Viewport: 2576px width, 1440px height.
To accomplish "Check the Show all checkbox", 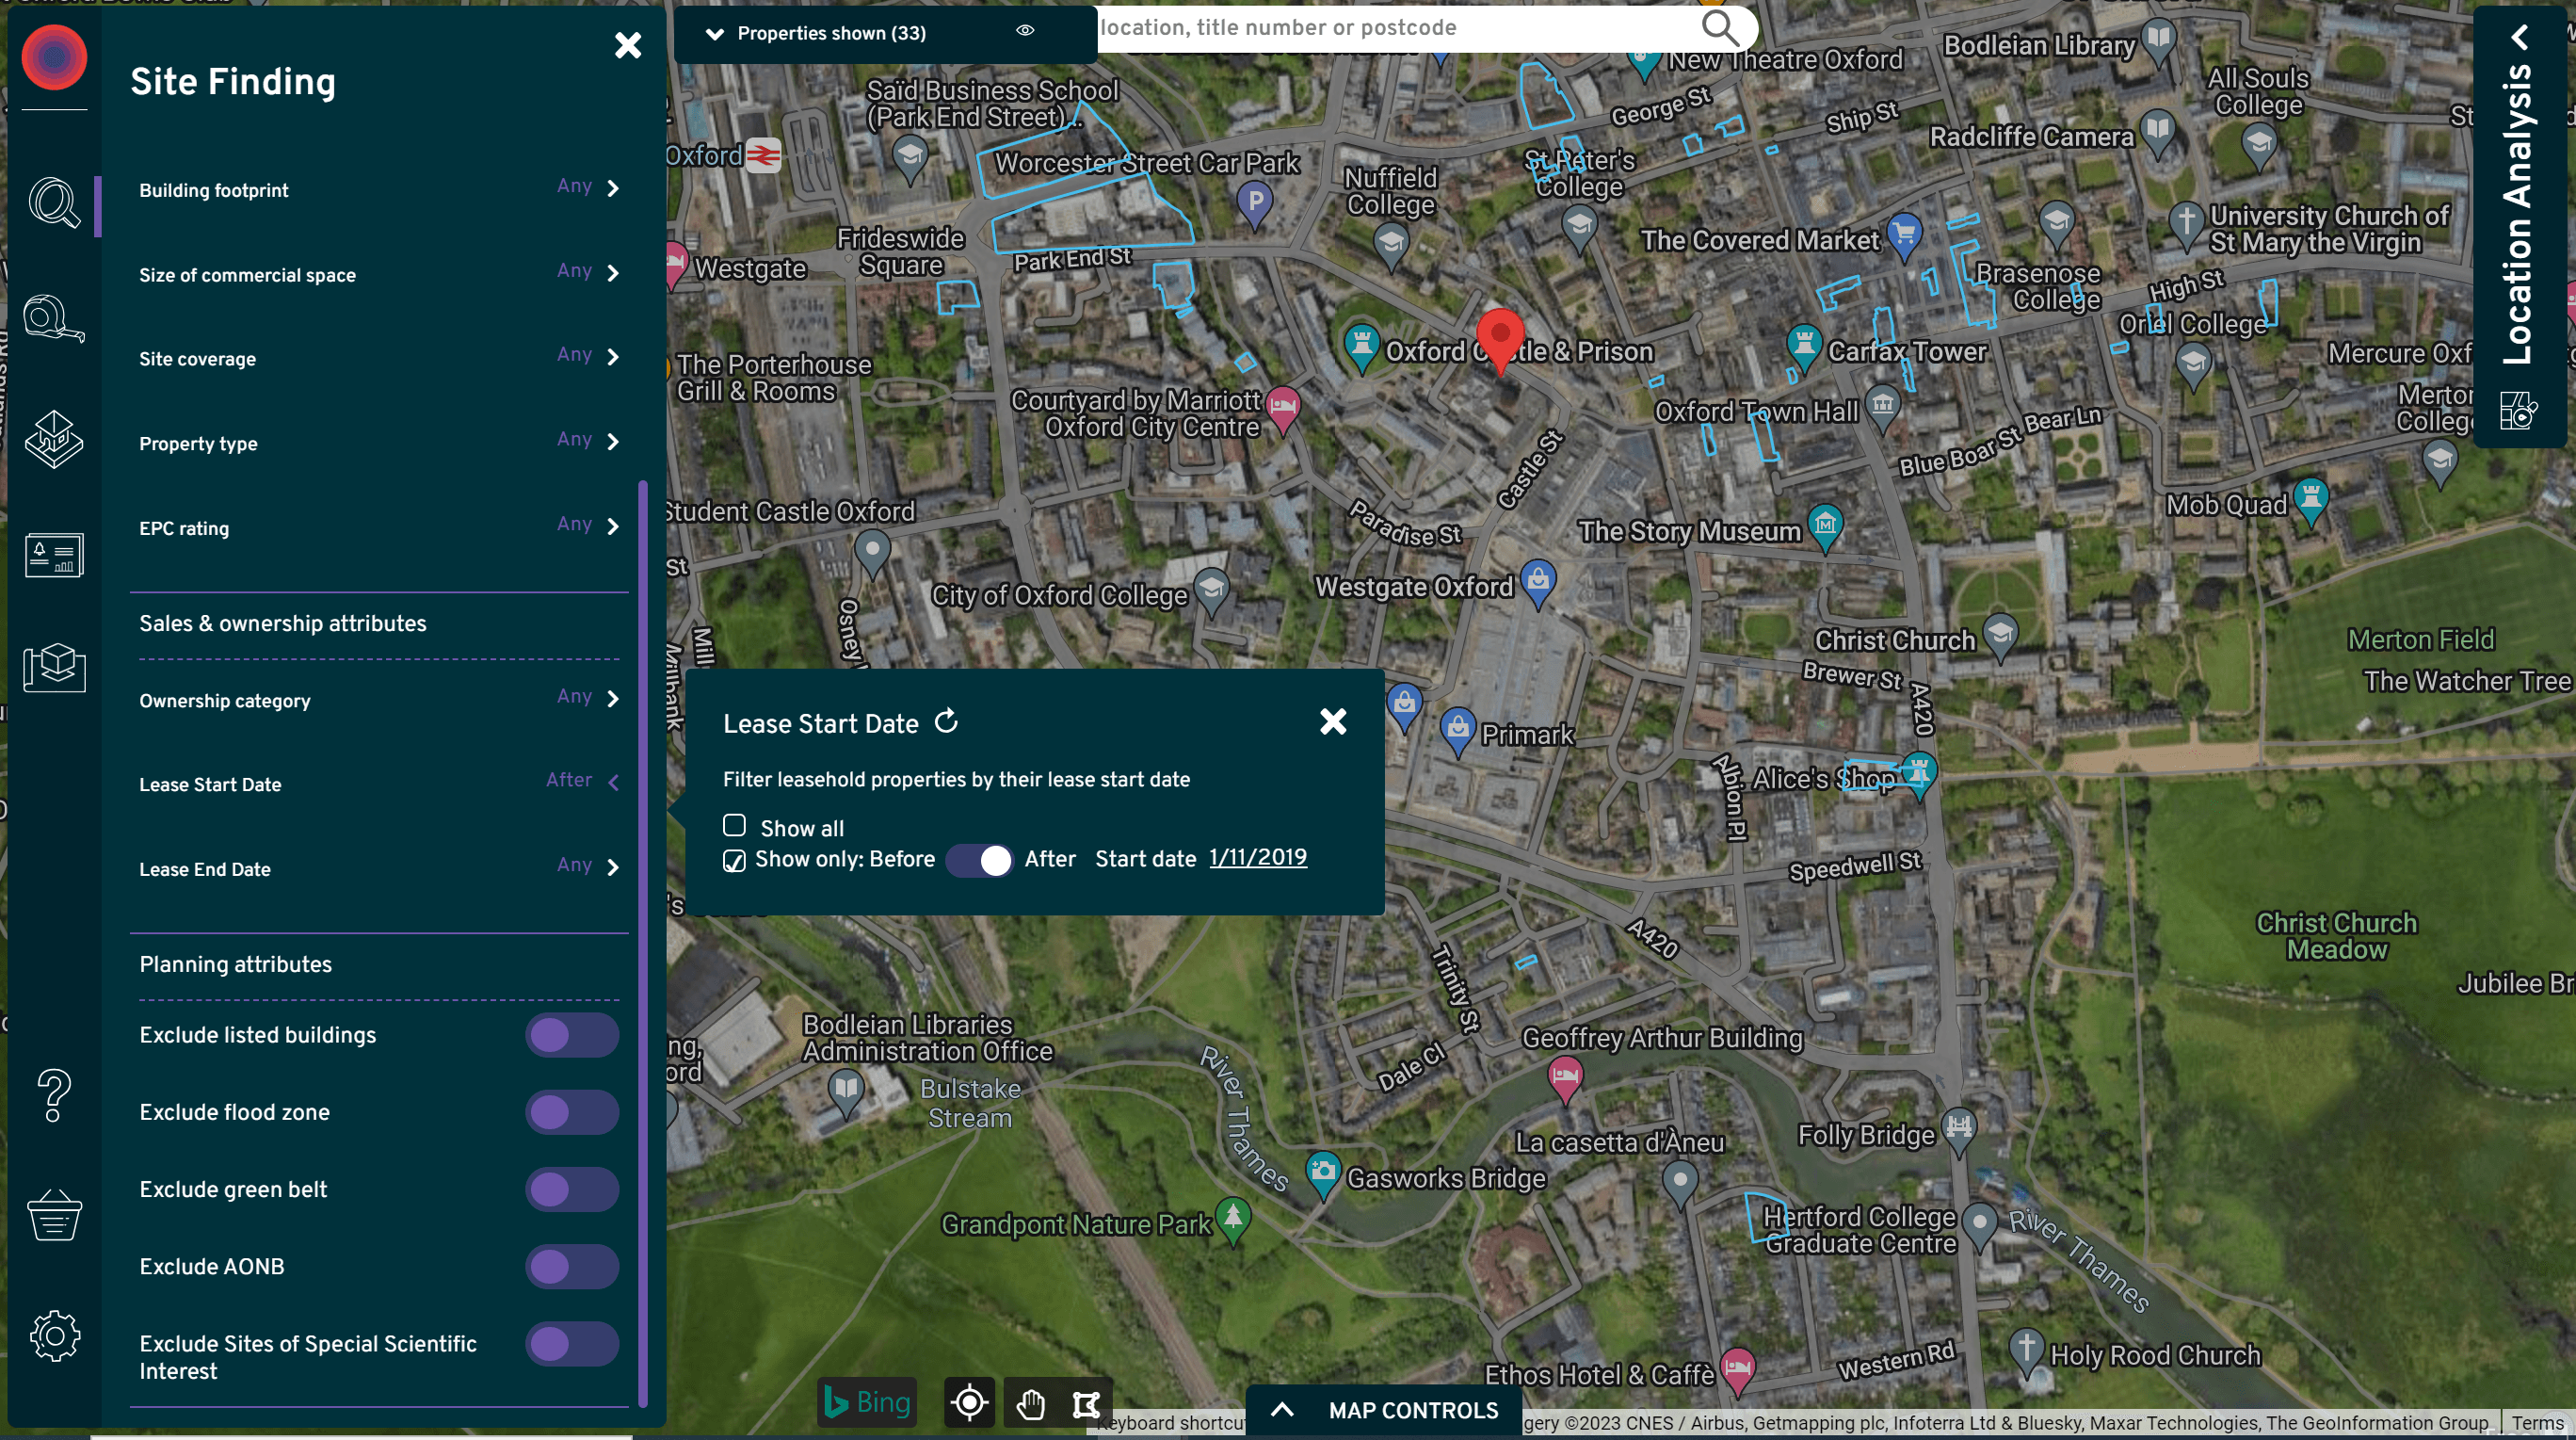I will coord(734,826).
